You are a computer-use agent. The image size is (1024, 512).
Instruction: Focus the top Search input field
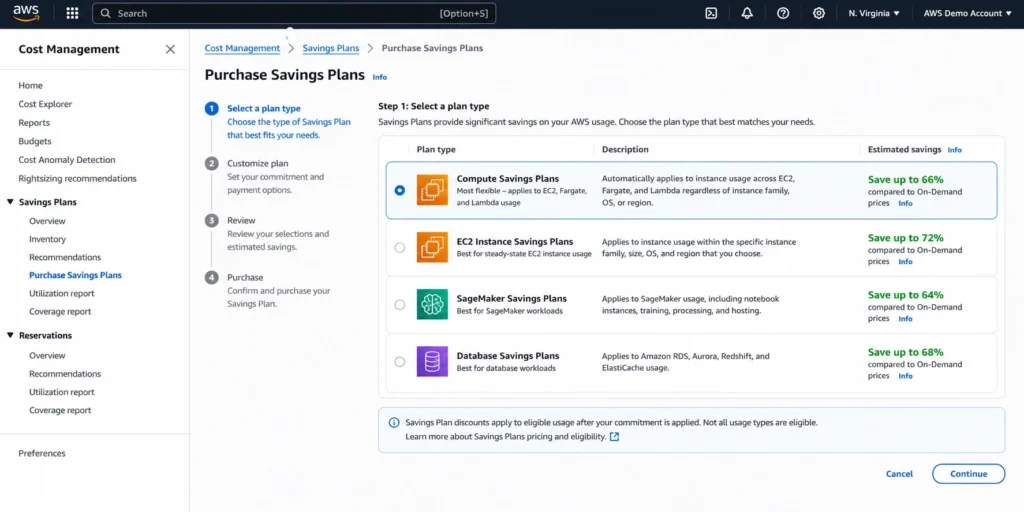pyautogui.click(x=294, y=13)
